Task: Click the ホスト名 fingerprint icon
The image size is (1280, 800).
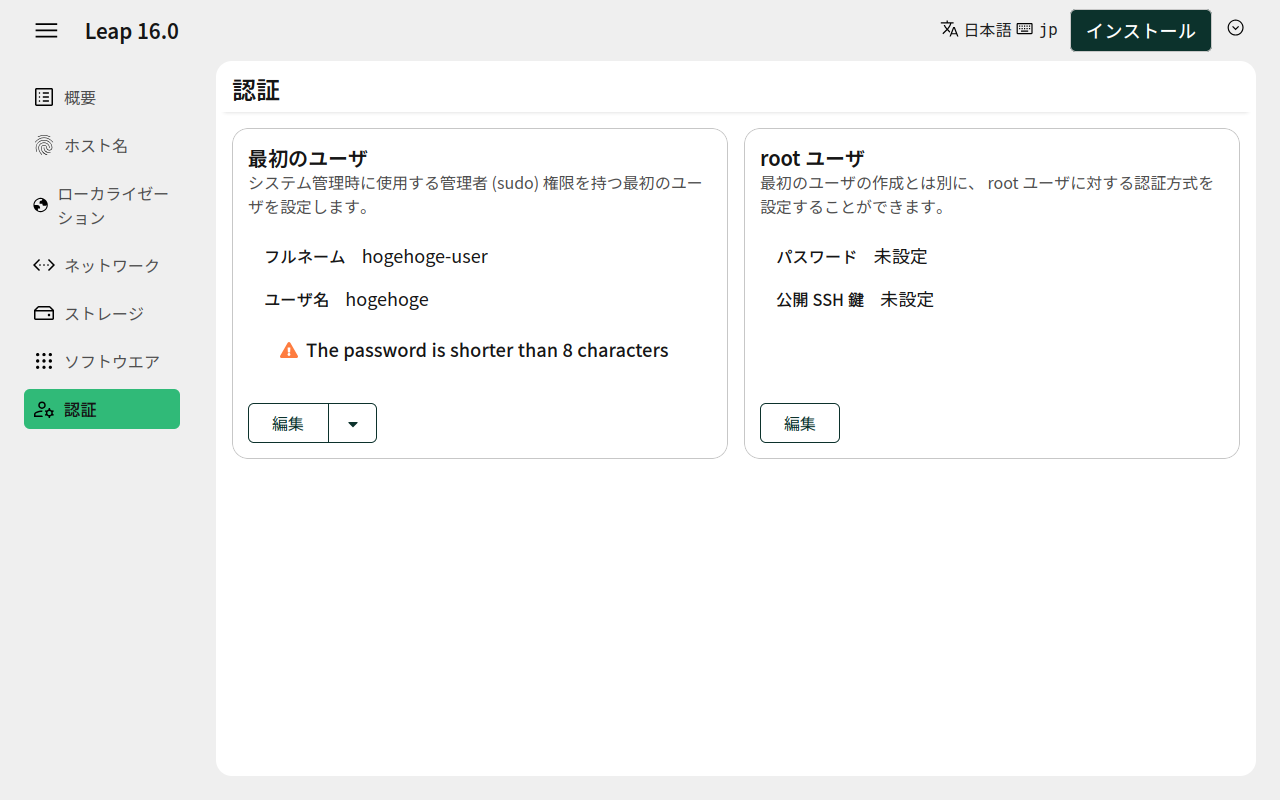Action: 44,145
